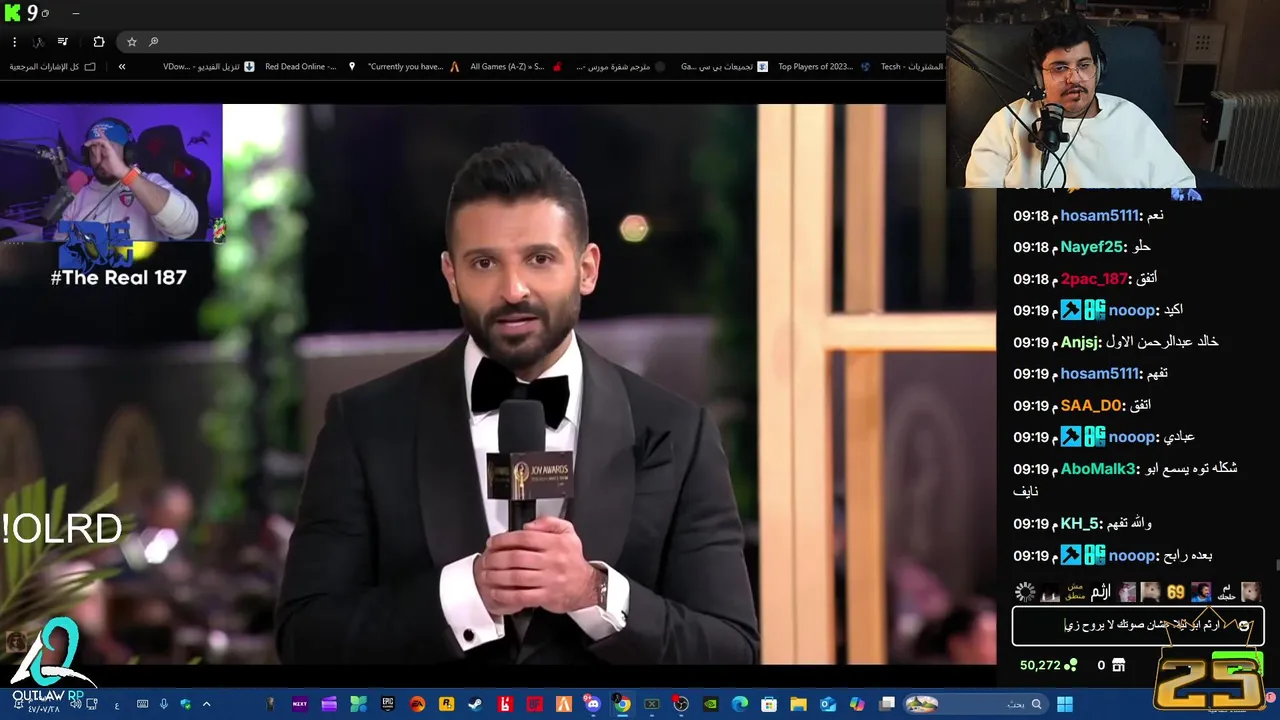The height and width of the screenshot is (720, 1280).
Task: Select the yellow مش منطق emote
Action: pyautogui.click(x=1075, y=592)
